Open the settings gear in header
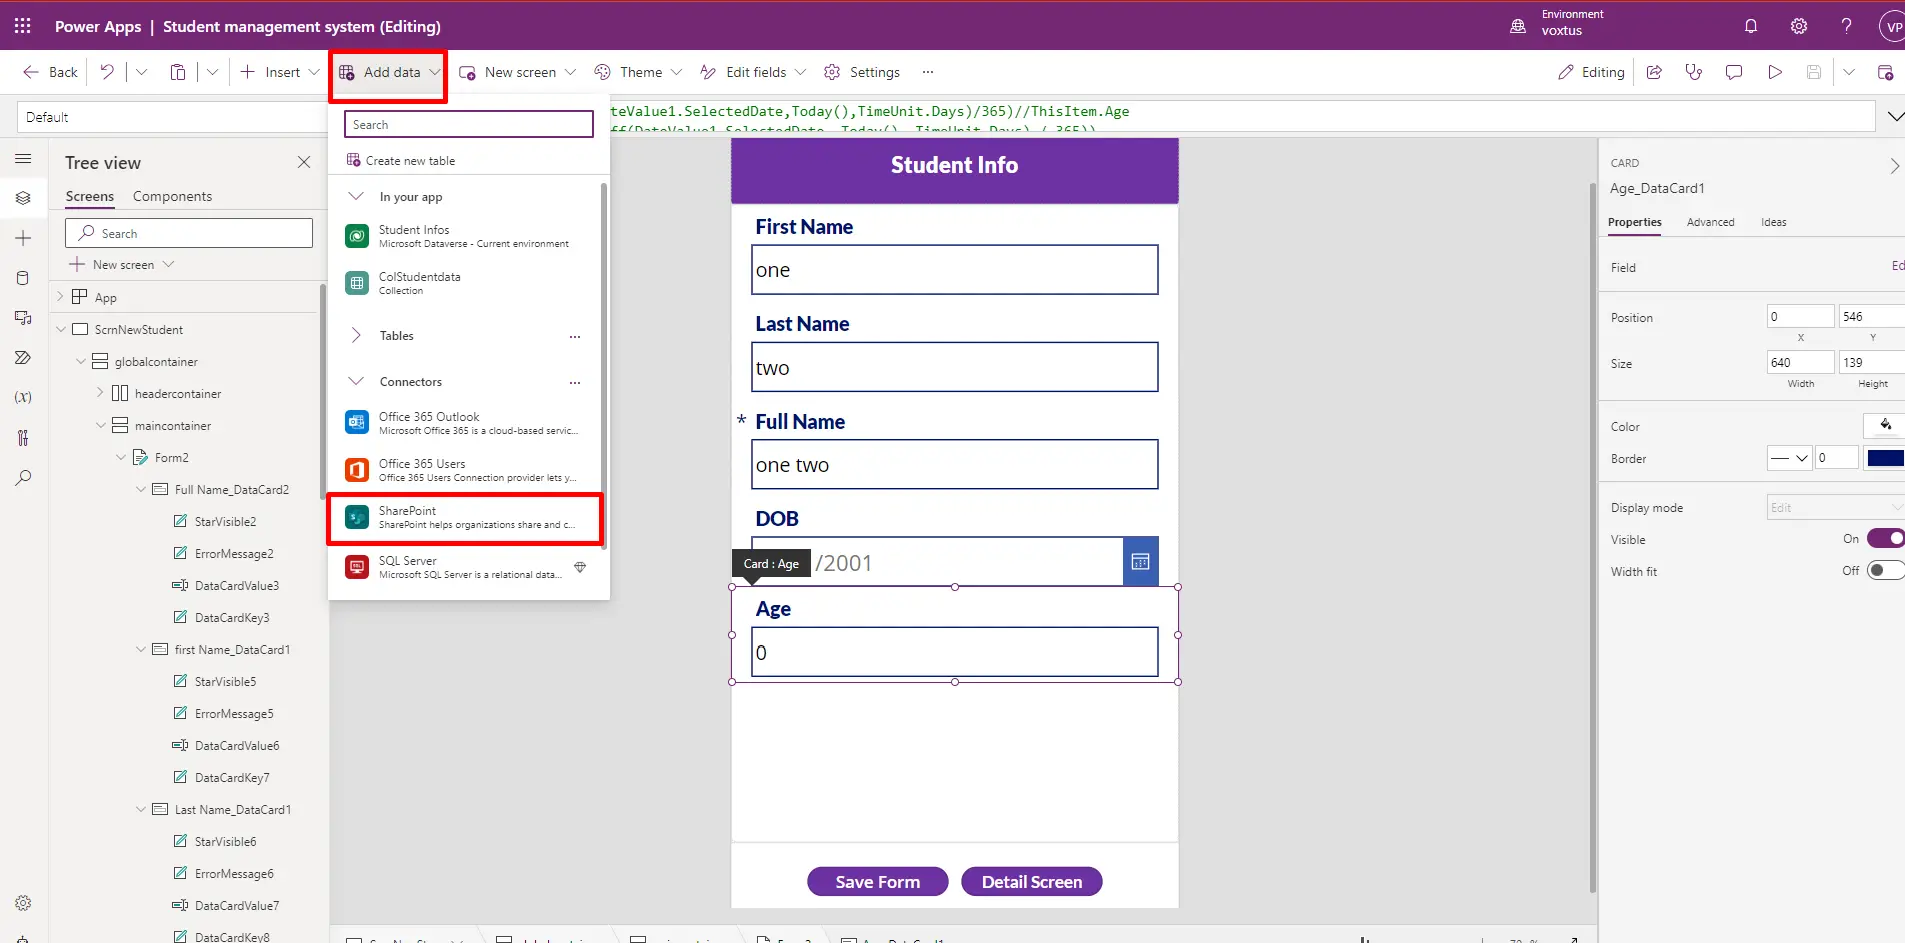 (x=1799, y=27)
